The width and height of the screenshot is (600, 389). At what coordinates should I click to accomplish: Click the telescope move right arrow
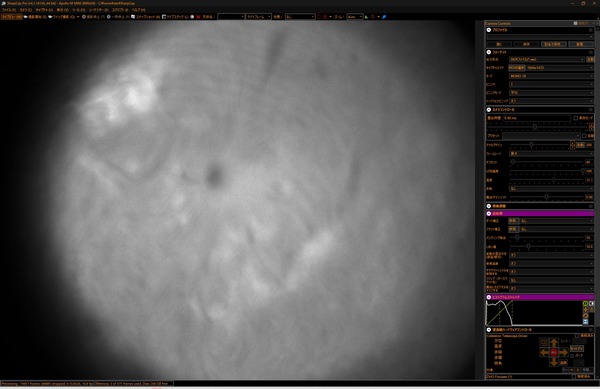[x=563, y=352]
